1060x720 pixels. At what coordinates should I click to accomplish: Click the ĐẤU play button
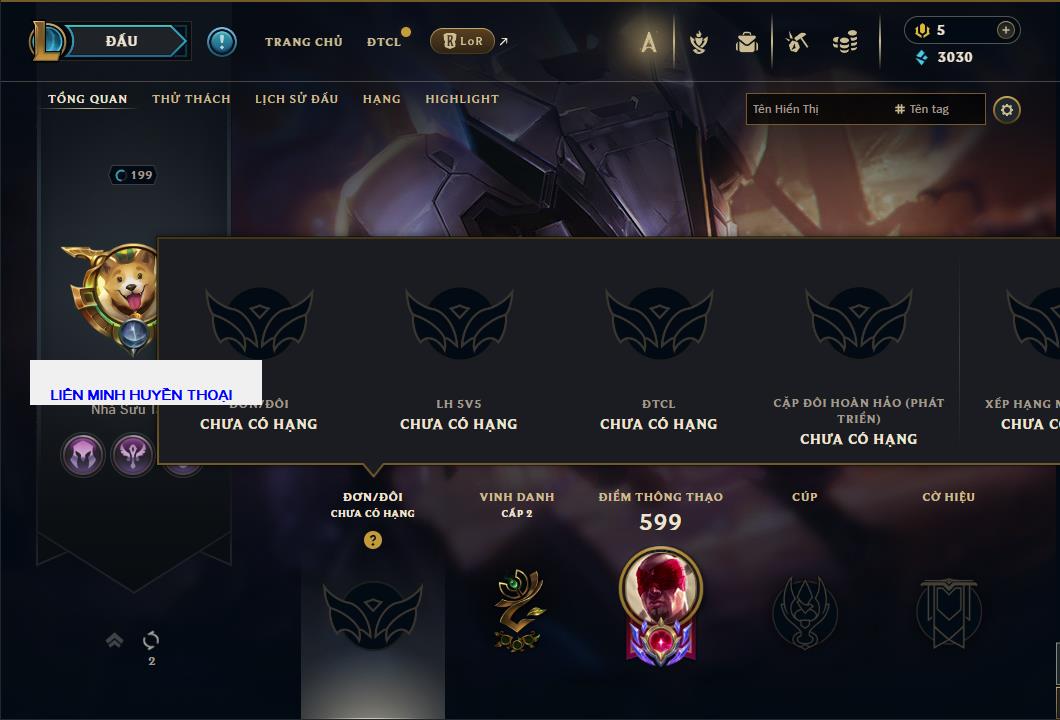(122, 41)
